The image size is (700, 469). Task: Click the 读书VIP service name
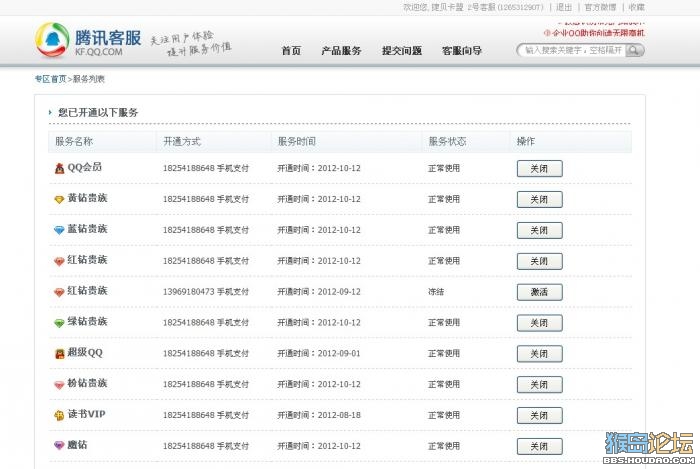pos(86,414)
